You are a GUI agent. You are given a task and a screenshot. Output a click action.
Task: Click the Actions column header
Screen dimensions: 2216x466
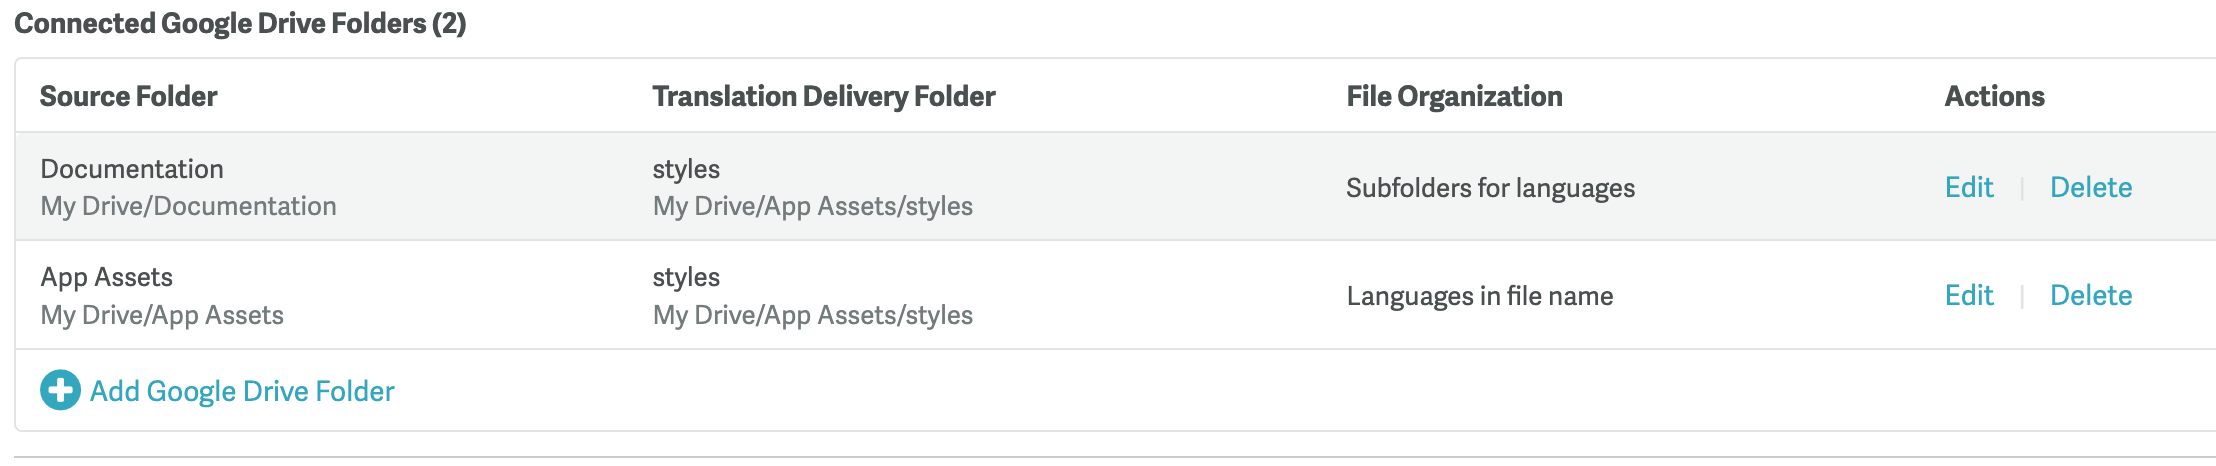tap(1994, 96)
